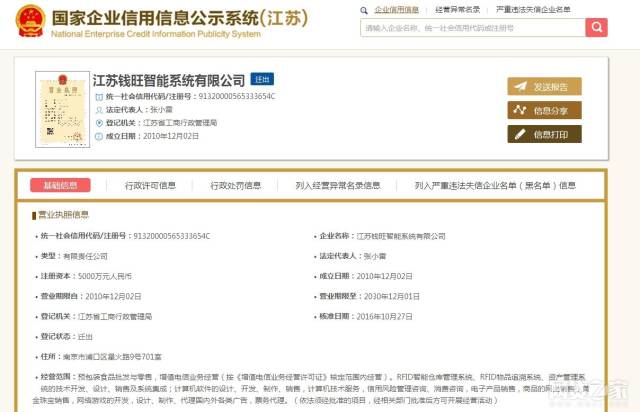Focus the enterprise name search input field
Screen dimensions: 640x412
pyautogui.click(x=473, y=28)
